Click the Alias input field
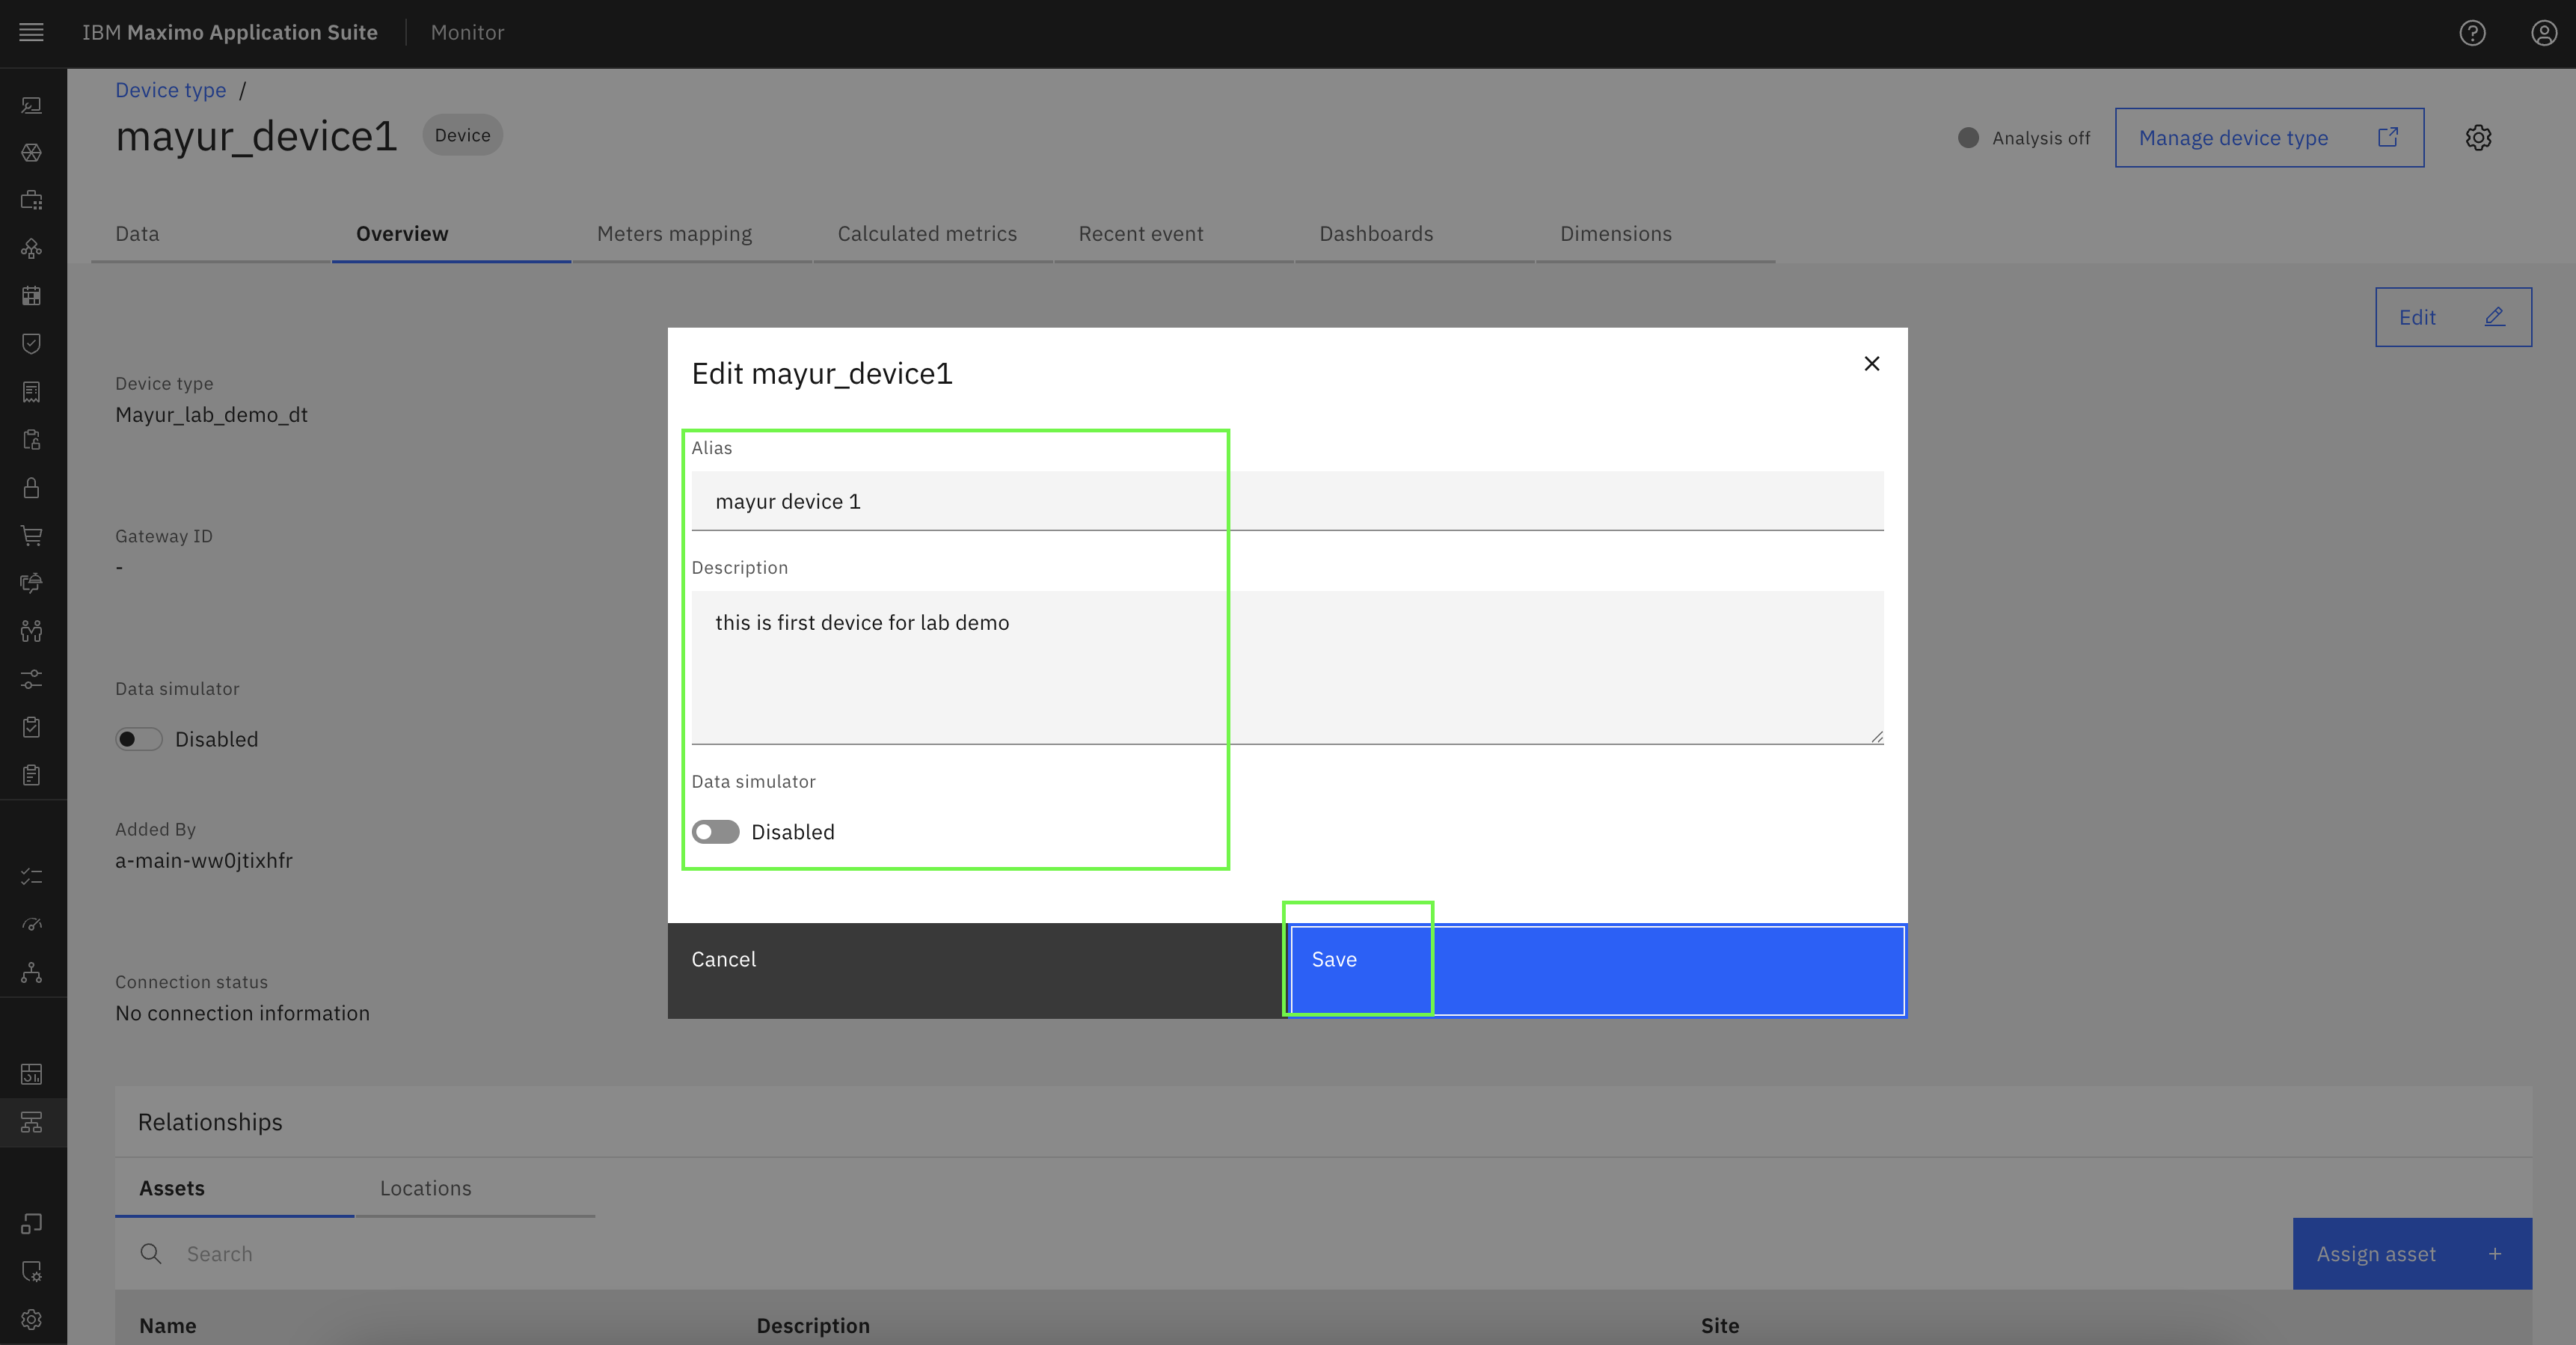The height and width of the screenshot is (1345, 2576). click(x=1287, y=501)
